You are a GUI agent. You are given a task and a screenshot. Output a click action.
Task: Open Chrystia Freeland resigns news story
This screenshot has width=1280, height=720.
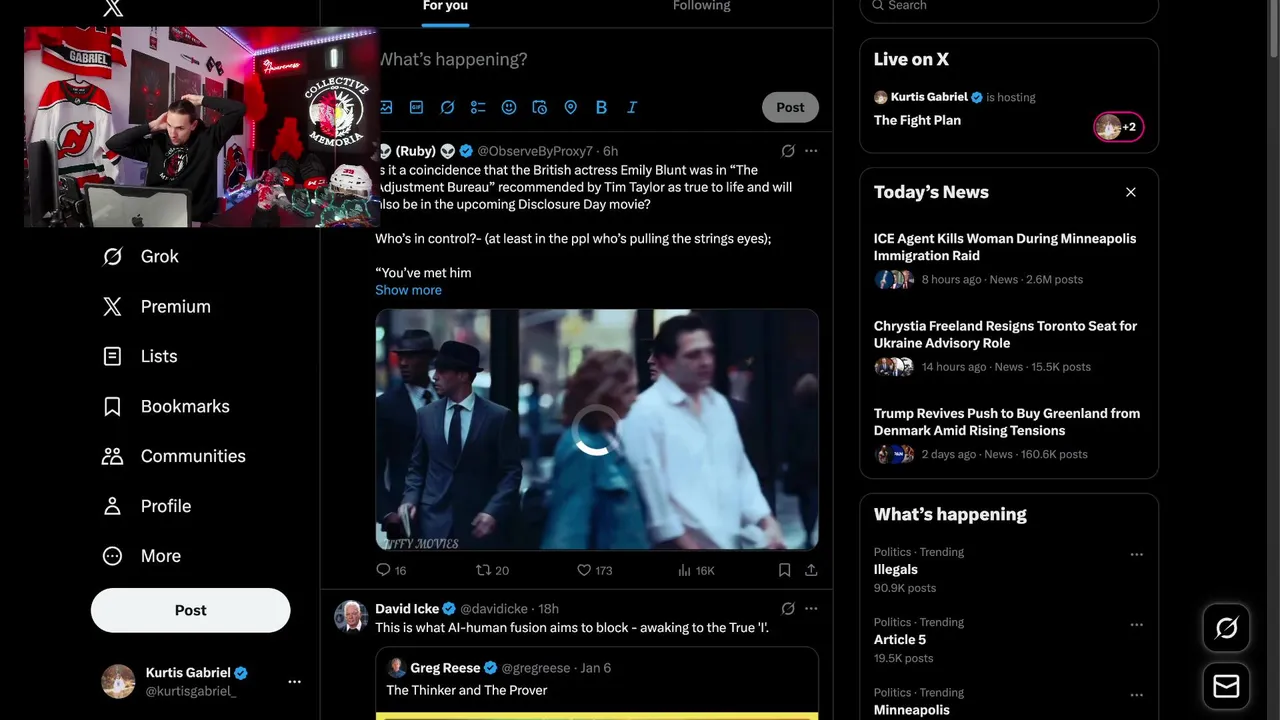tap(1009, 346)
